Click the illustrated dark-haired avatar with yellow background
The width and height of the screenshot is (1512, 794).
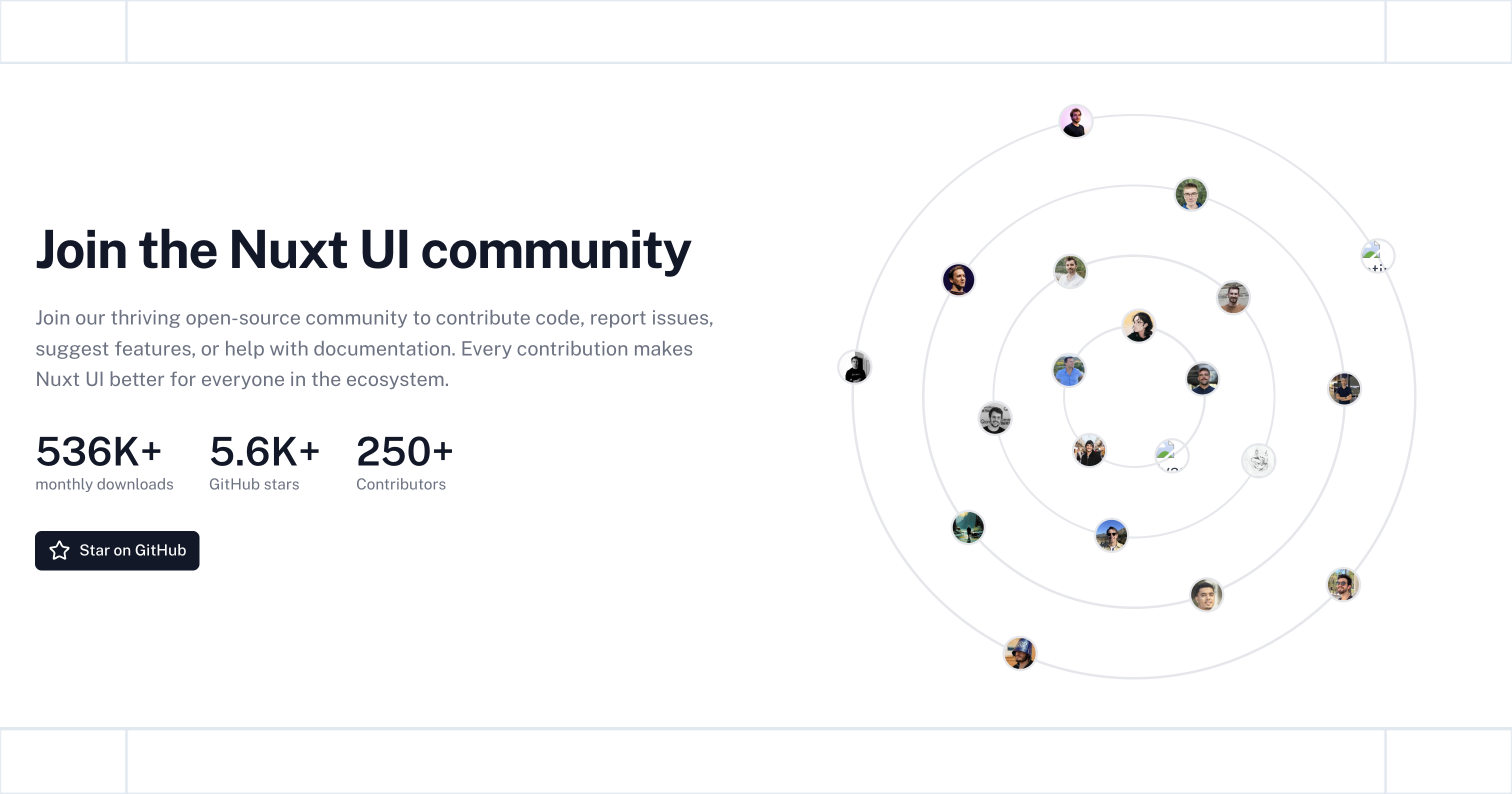(x=1138, y=326)
